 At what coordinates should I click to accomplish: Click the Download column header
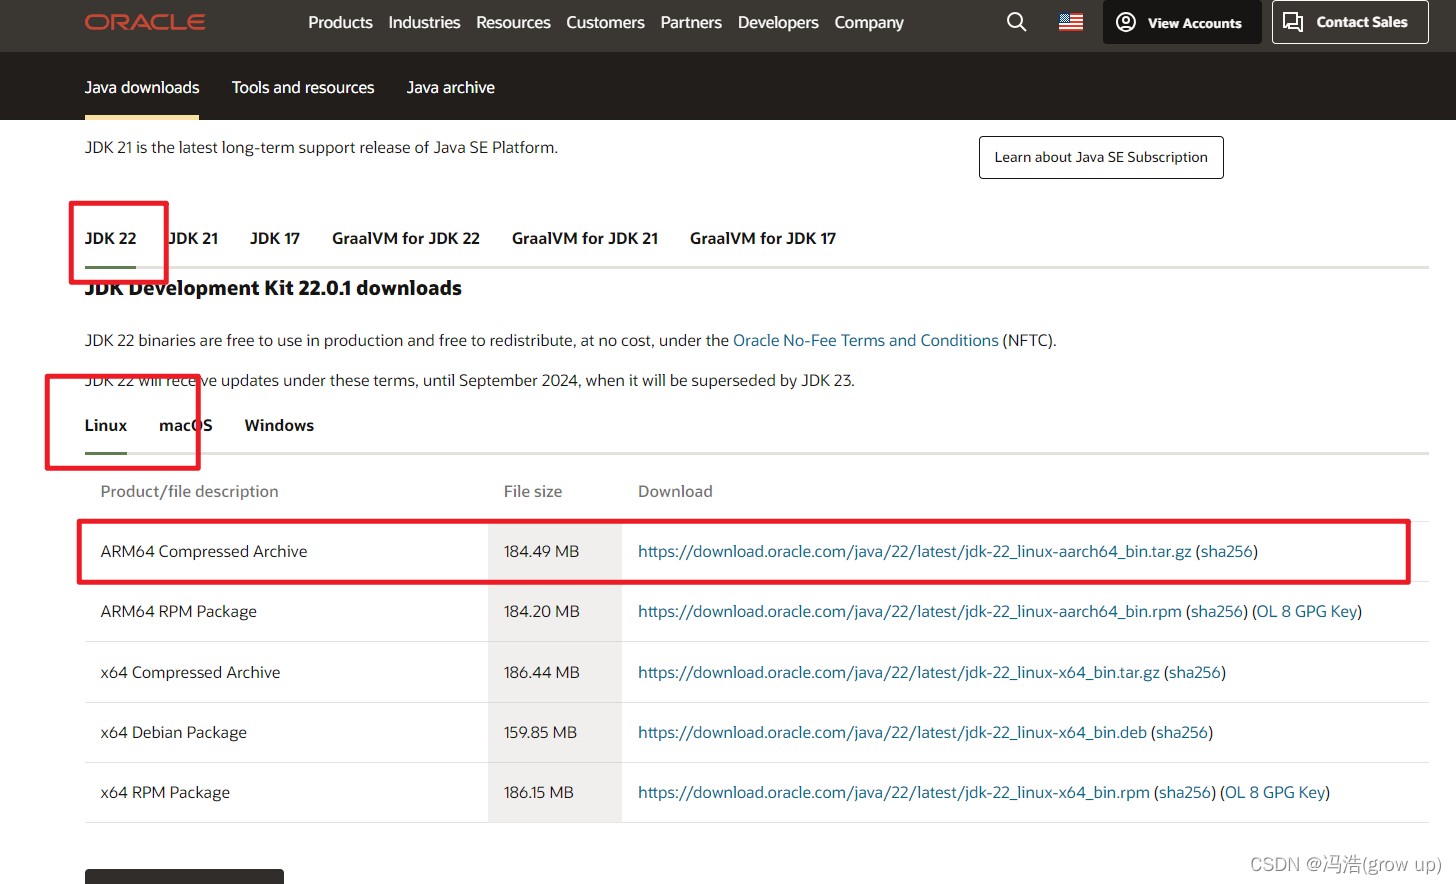[x=675, y=491]
